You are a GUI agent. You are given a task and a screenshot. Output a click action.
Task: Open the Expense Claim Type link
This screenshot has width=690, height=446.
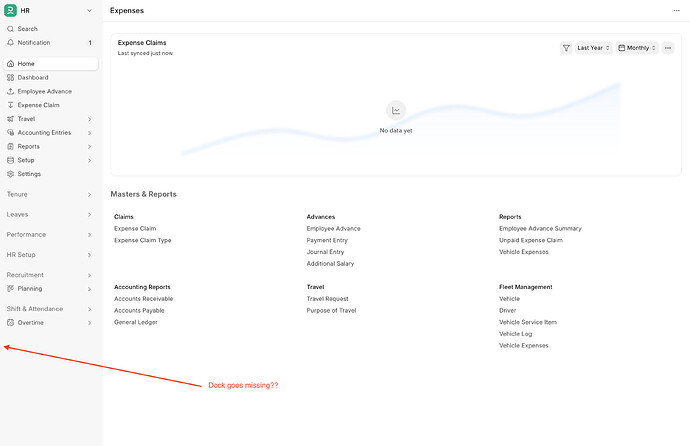click(143, 240)
